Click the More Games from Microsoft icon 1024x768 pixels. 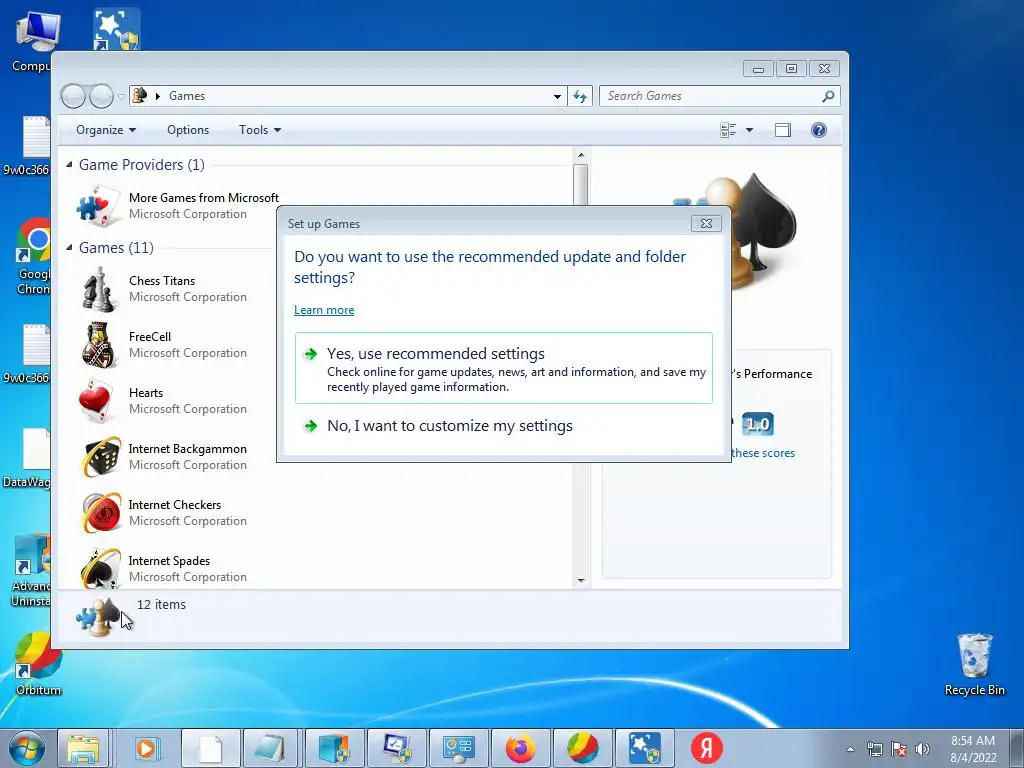click(98, 206)
